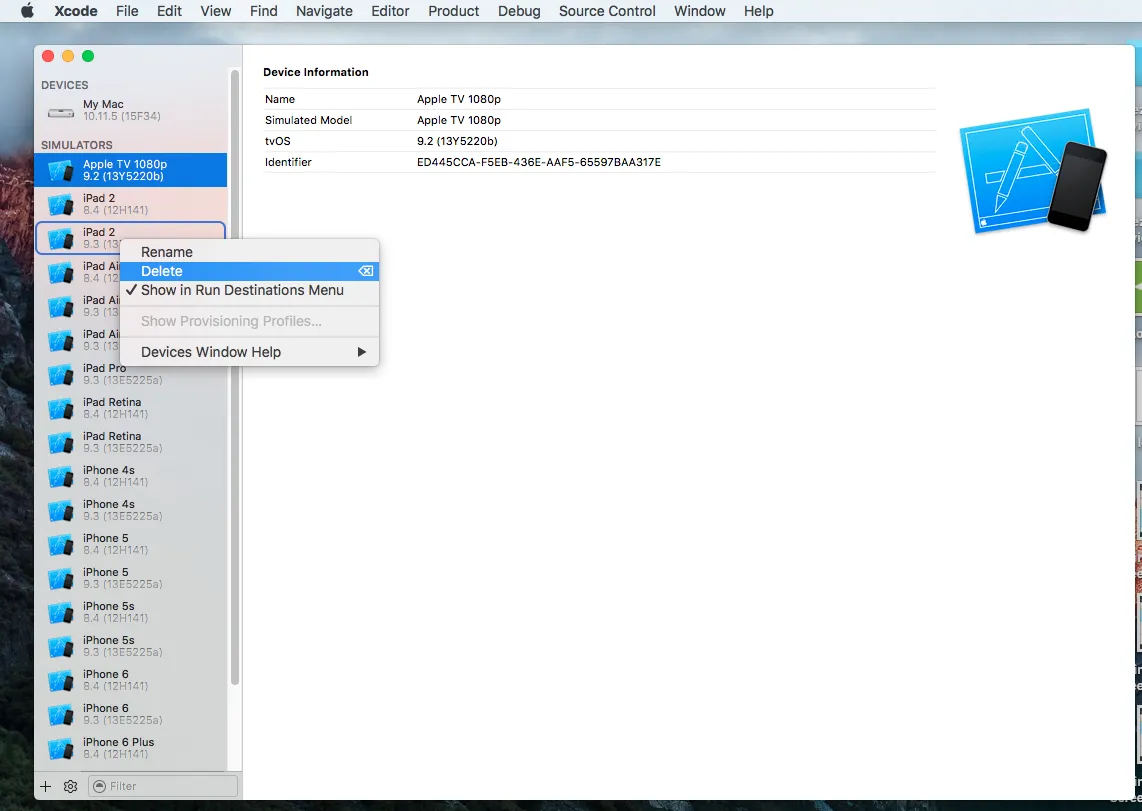Open the Edit menu

[169, 11]
